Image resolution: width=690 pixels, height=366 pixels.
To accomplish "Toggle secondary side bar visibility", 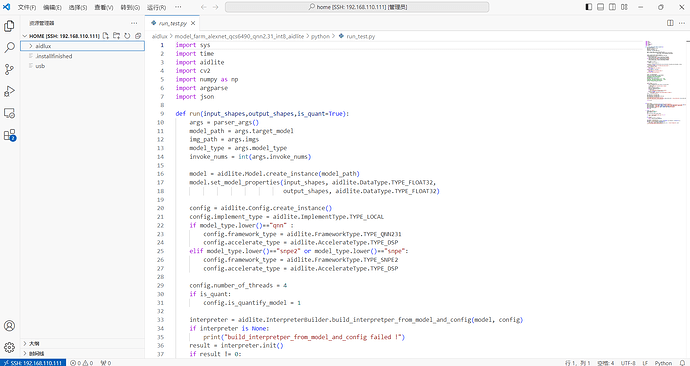I will (x=612, y=7).
